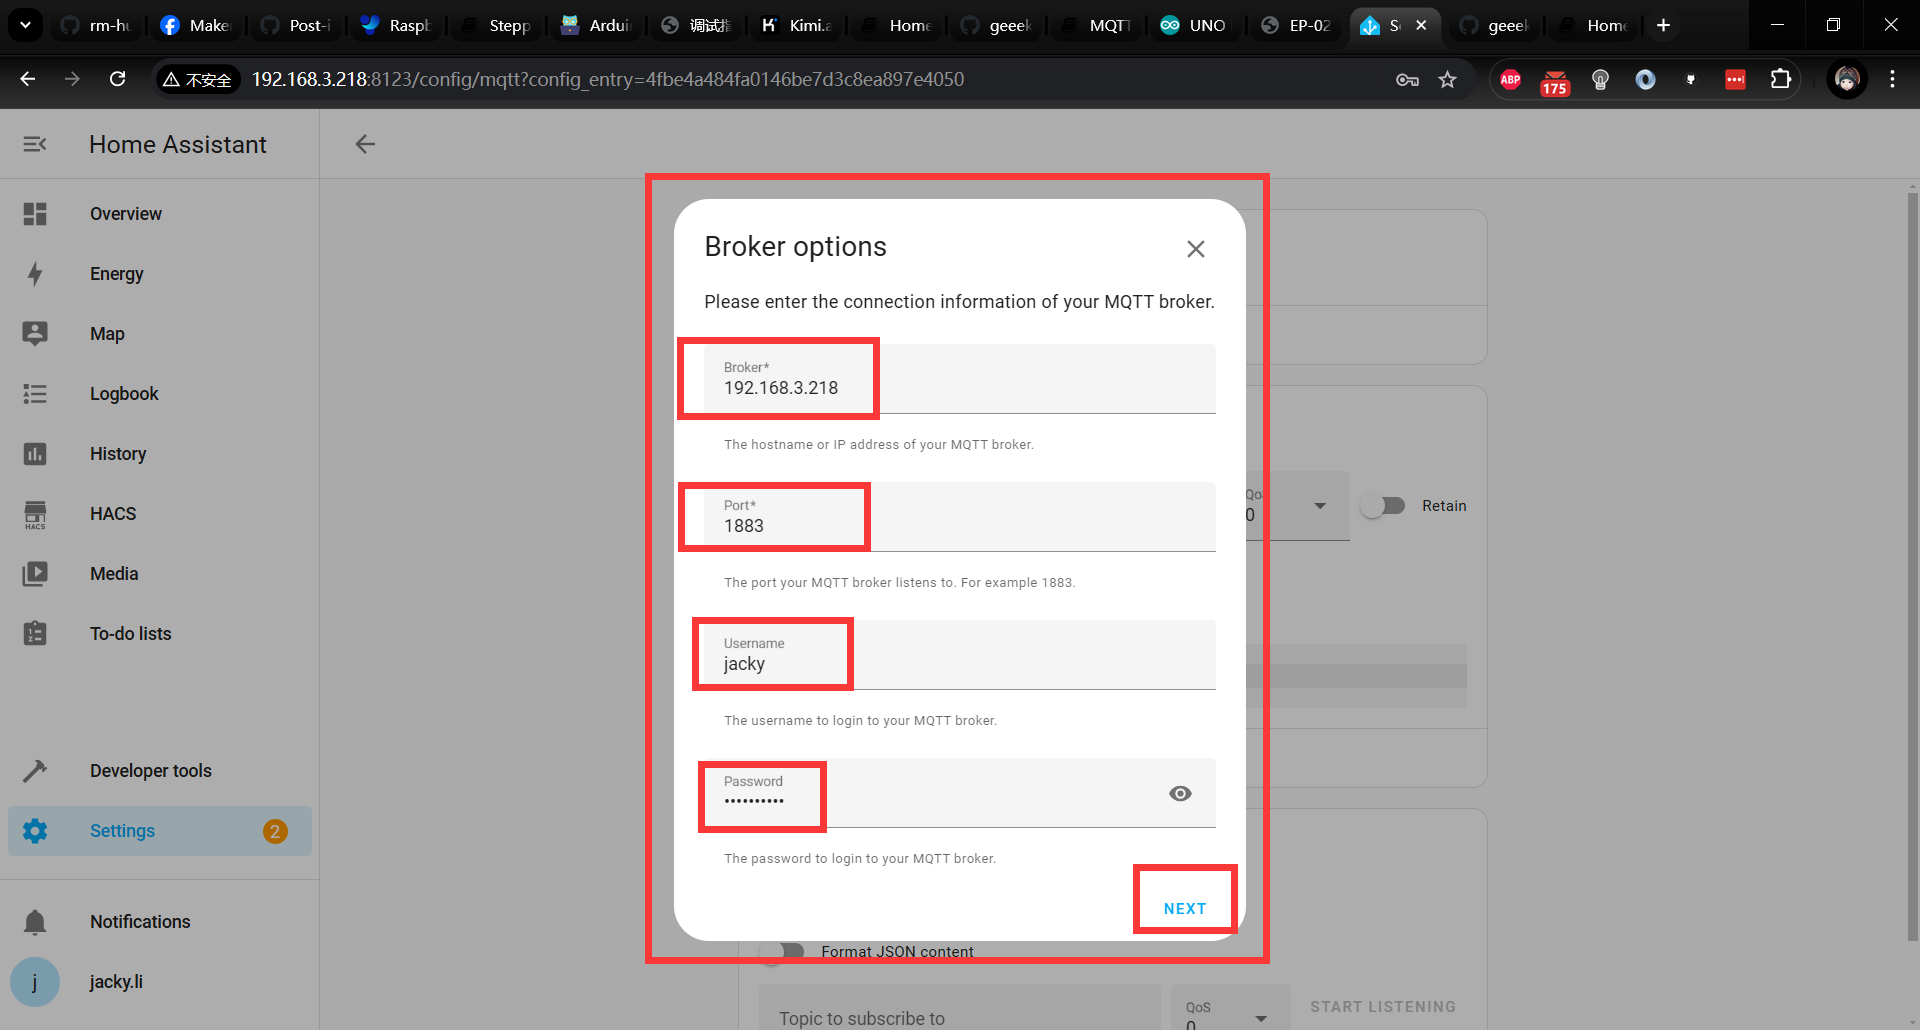Close the Broker options dialog
This screenshot has height=1030, width=1920.
tap(1195, 249)
